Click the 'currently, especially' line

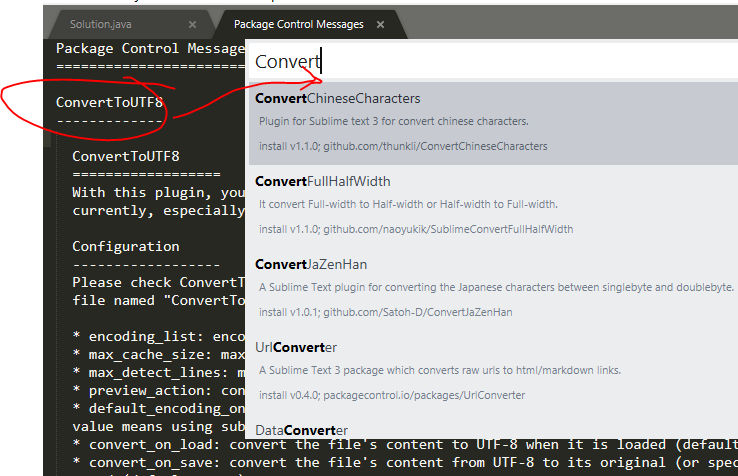tap(158, 210)
